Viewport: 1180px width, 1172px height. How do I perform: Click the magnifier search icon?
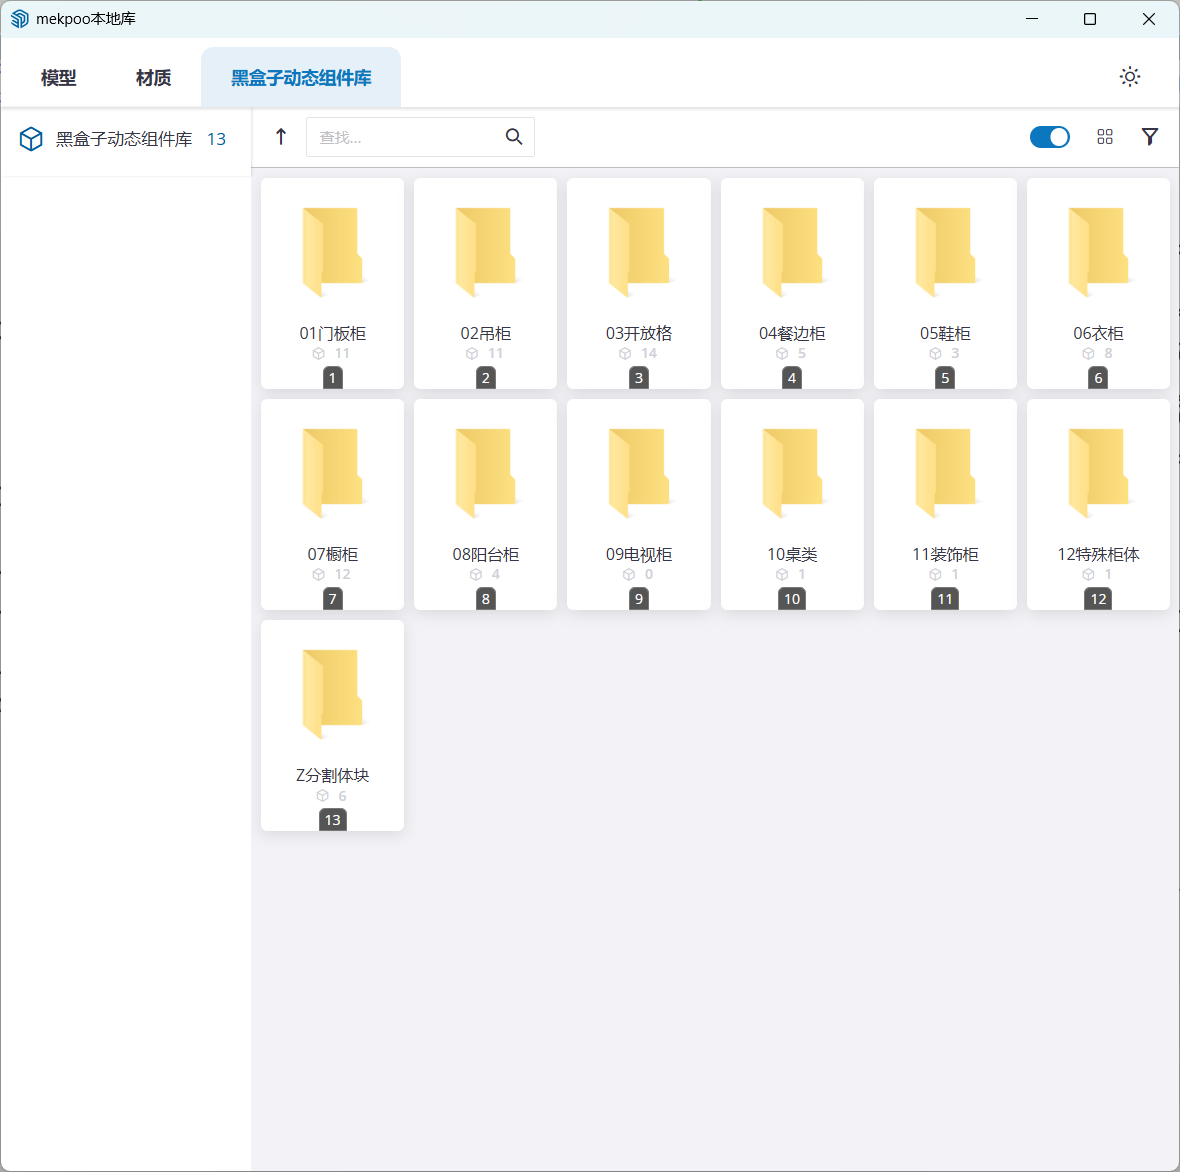coord(514,137)
